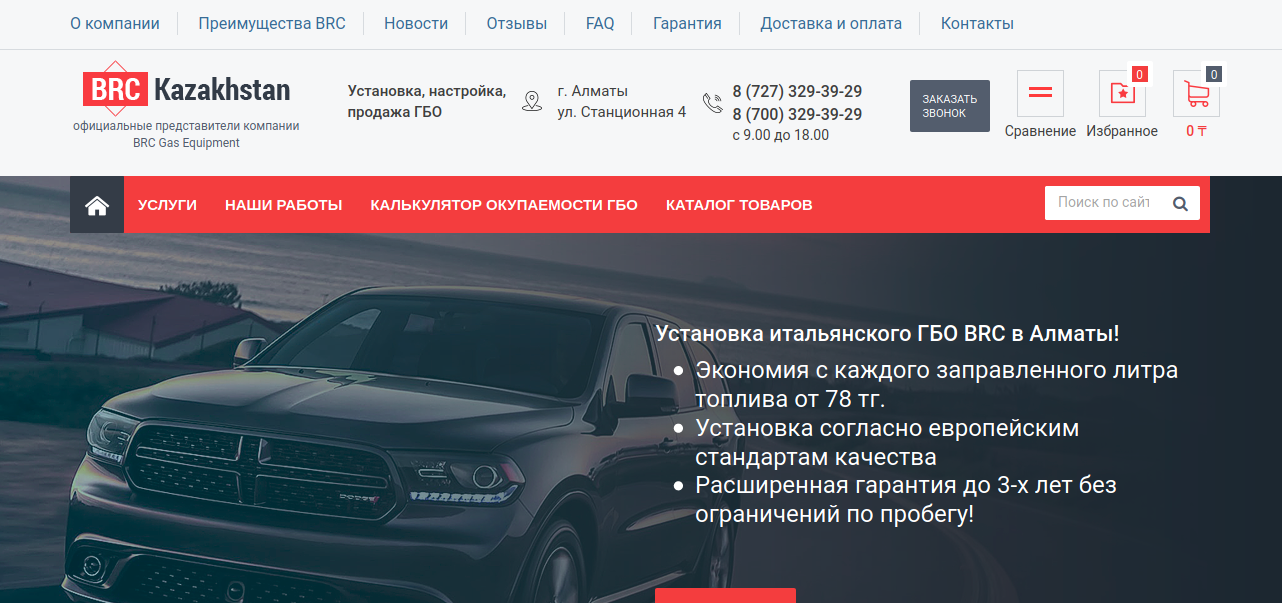Click the home icon in red navbar
The image size is (1282, 603).
[97, 205]
